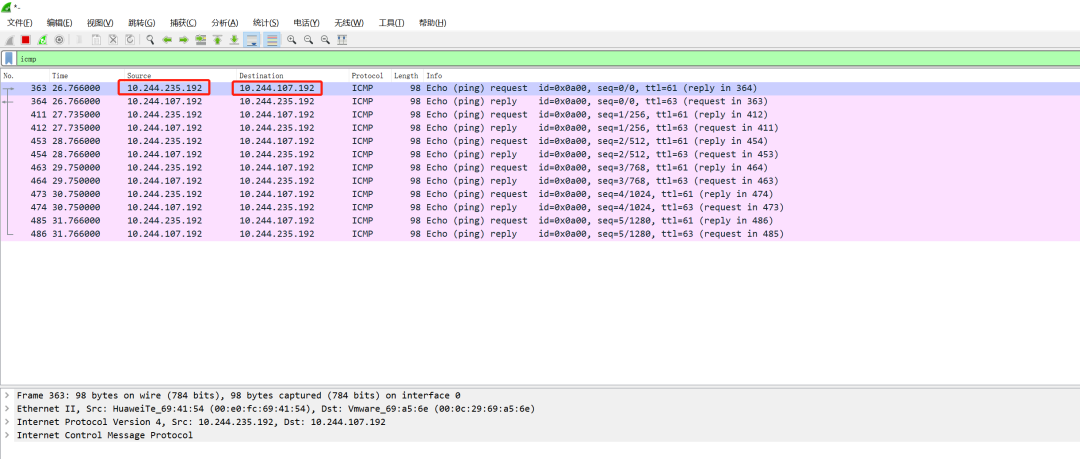Zoom out the main window text
The width and height of the screenshot is (1080, 459).
tap(308, 40)
